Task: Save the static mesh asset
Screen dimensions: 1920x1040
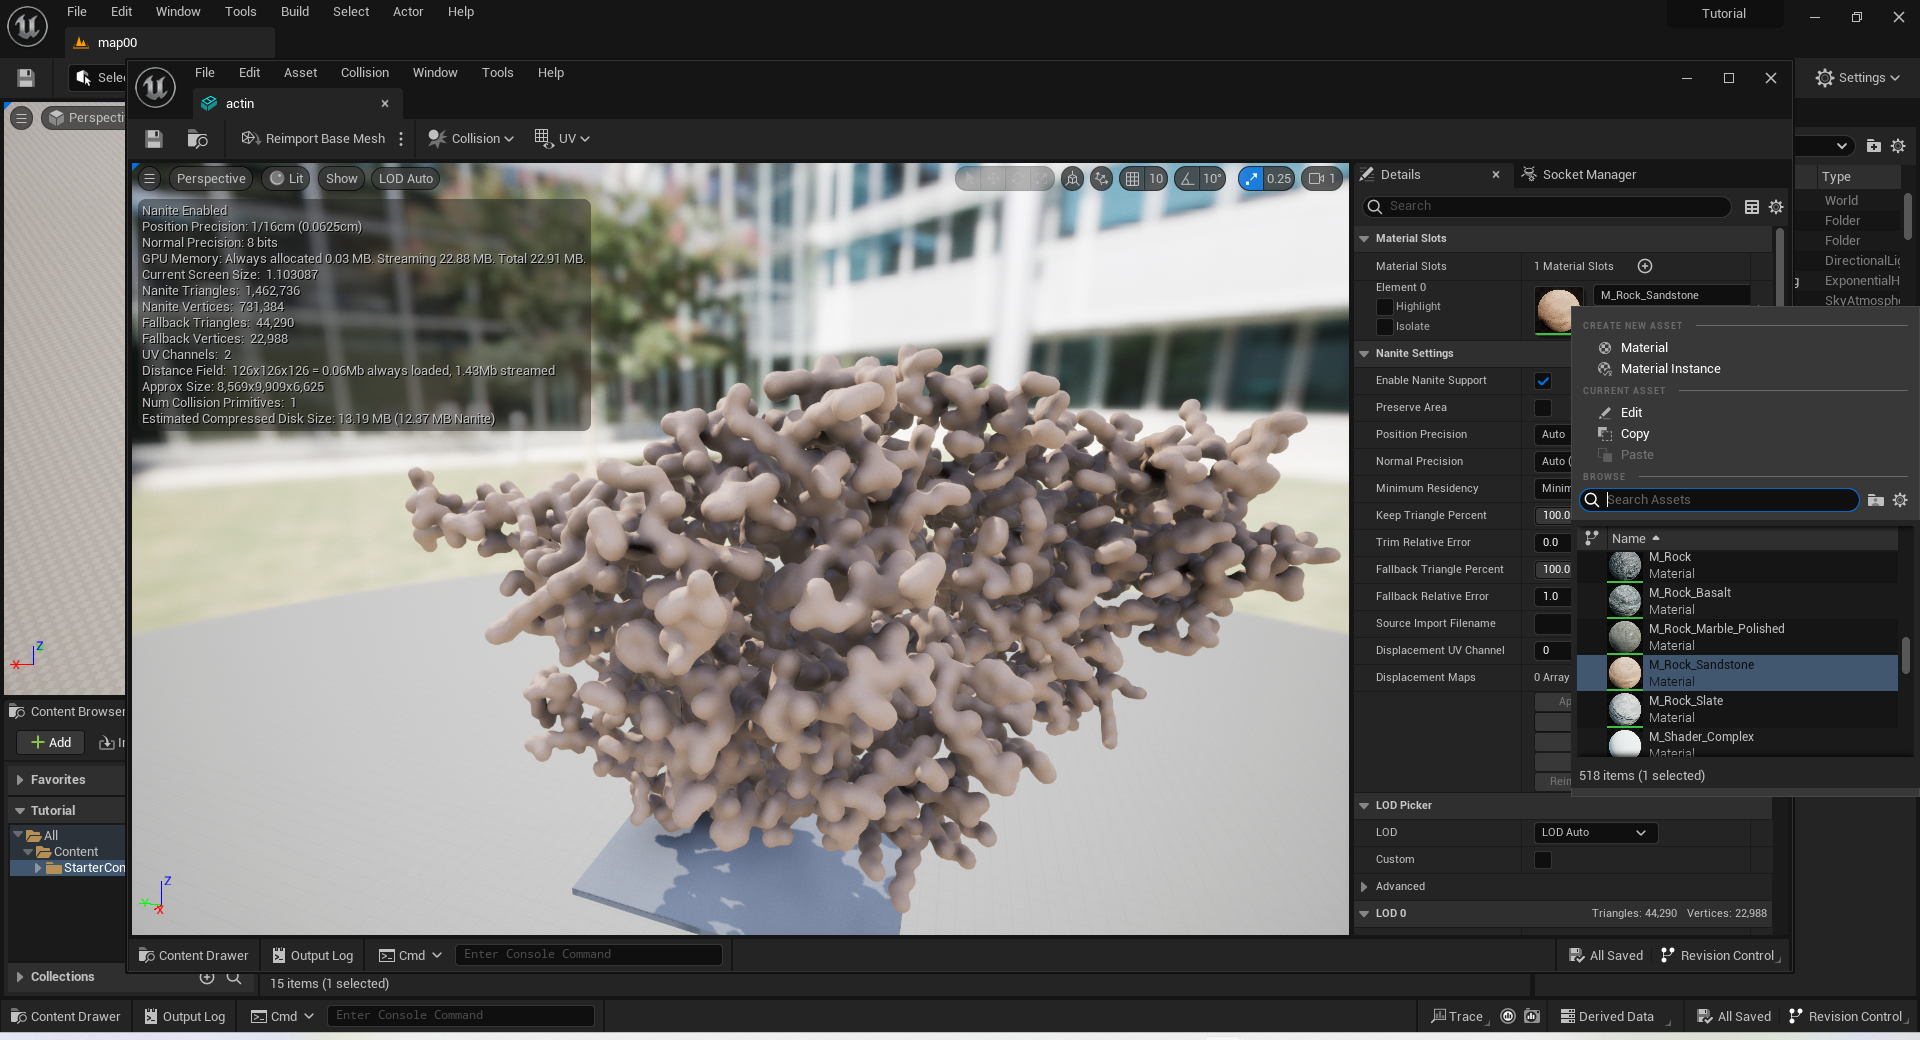Action: (x=153, y=139)
